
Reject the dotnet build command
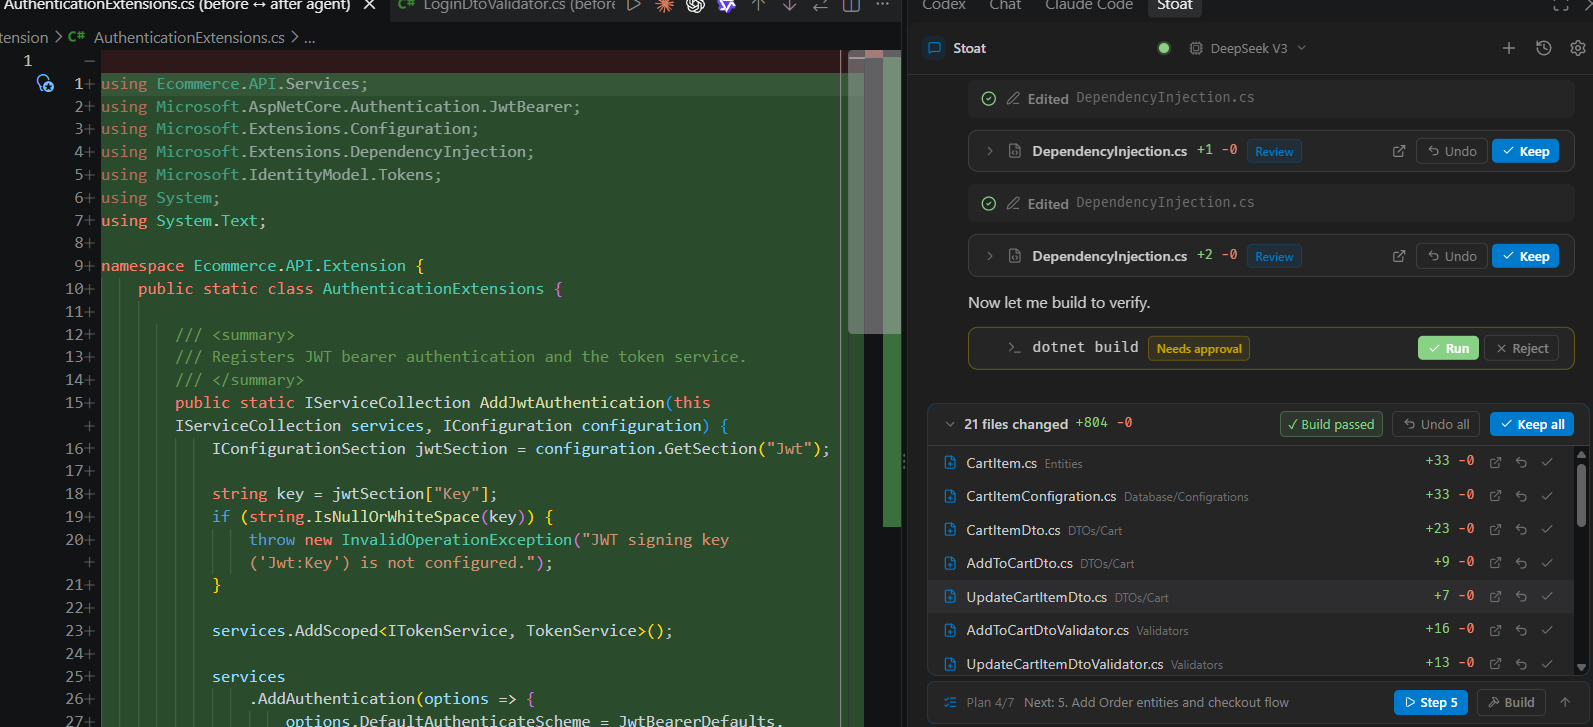(1522, 348)
